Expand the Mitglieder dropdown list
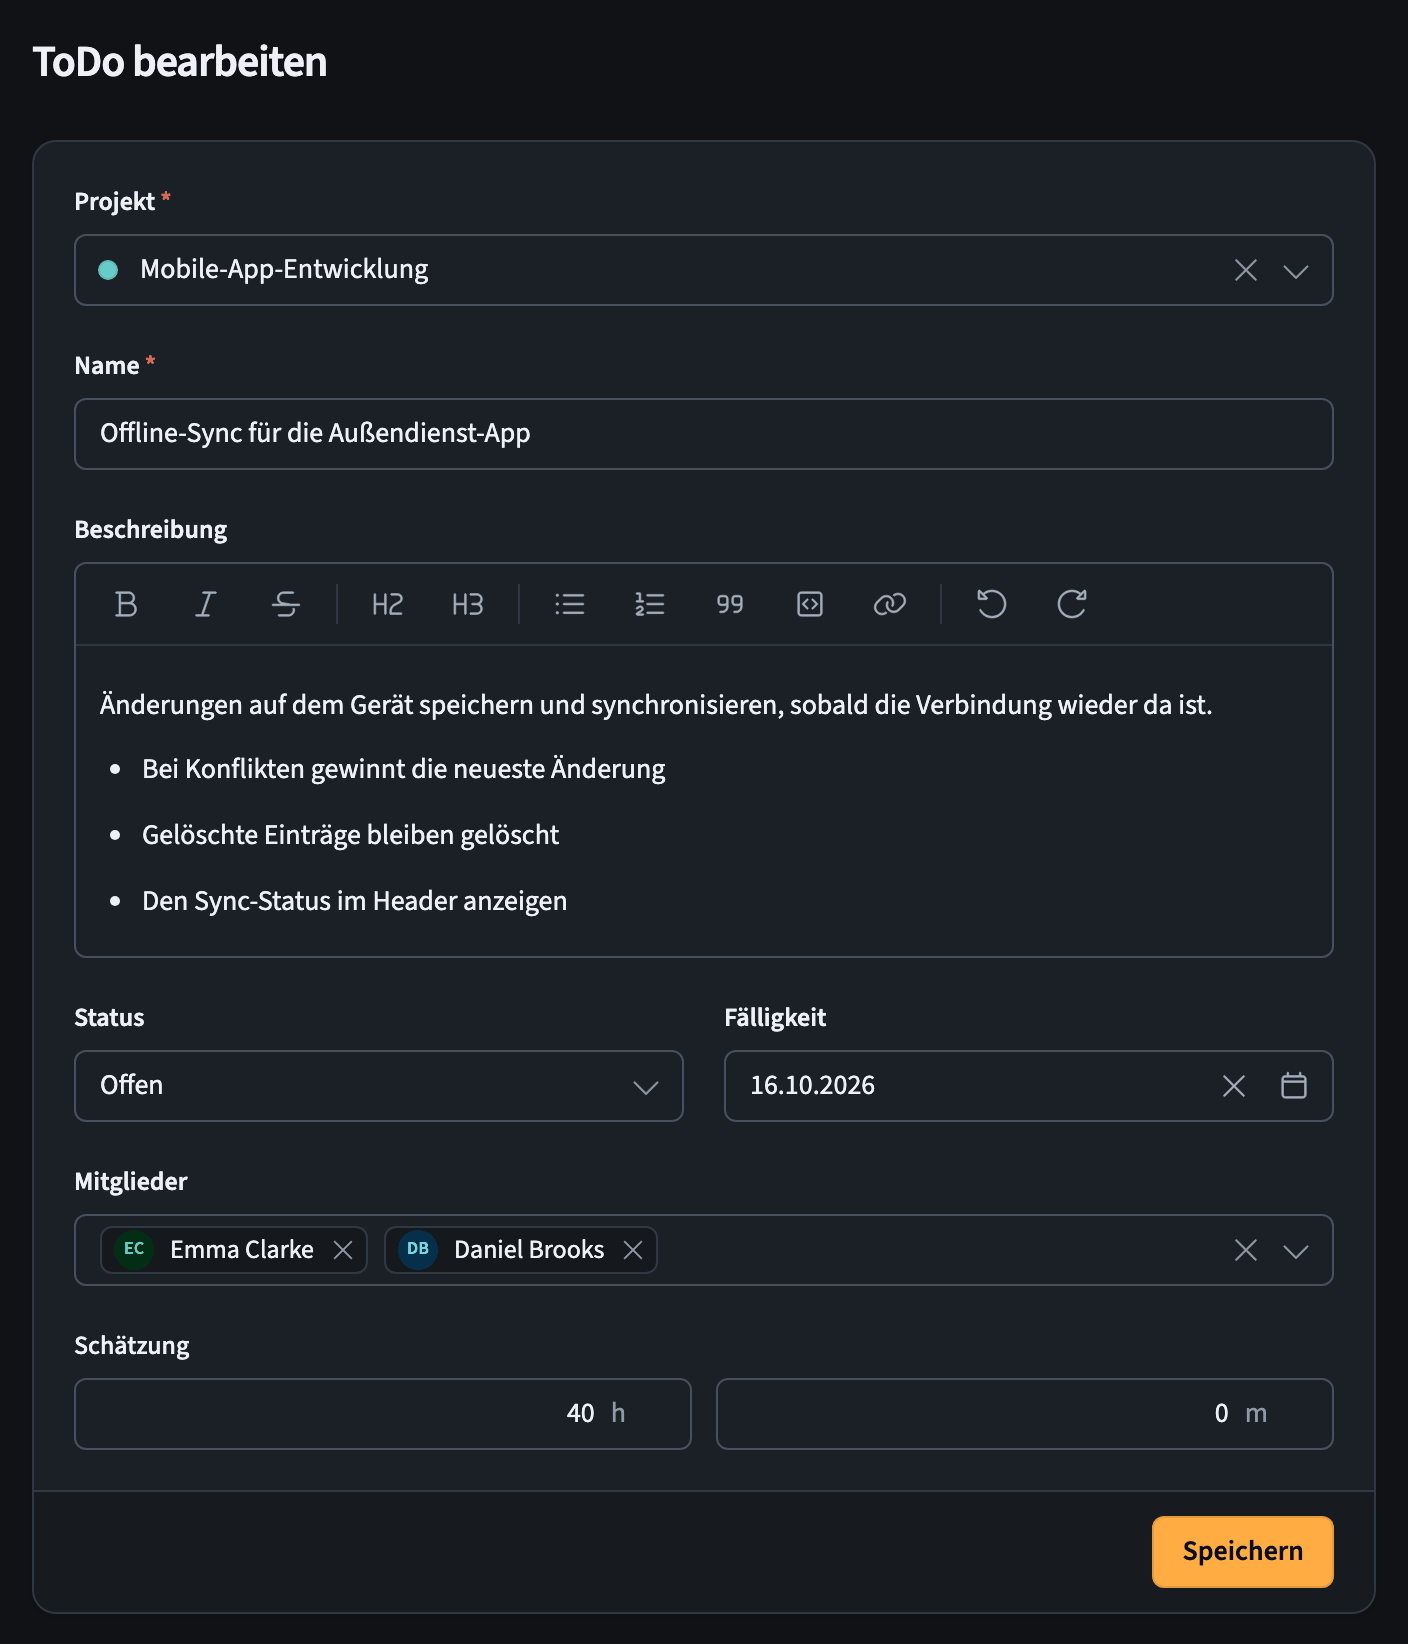Image resolution: width=1408 pixels, height=1644 pixels. tap(1296, 1251)
